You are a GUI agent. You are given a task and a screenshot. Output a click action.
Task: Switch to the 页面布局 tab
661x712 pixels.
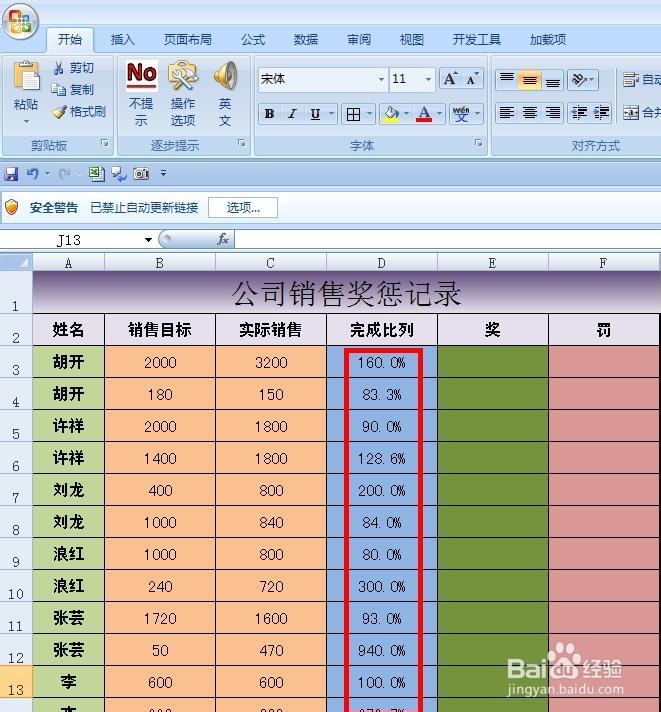pos(187,40)
